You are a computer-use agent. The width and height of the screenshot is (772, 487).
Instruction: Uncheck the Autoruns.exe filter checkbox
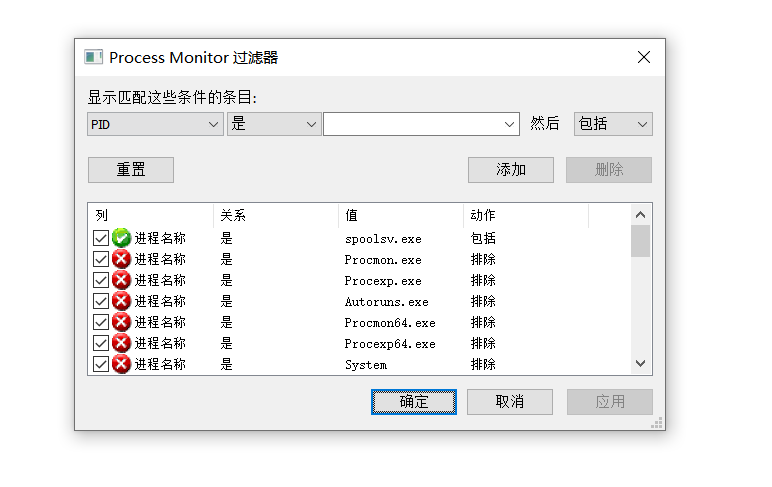click(101, 301)
